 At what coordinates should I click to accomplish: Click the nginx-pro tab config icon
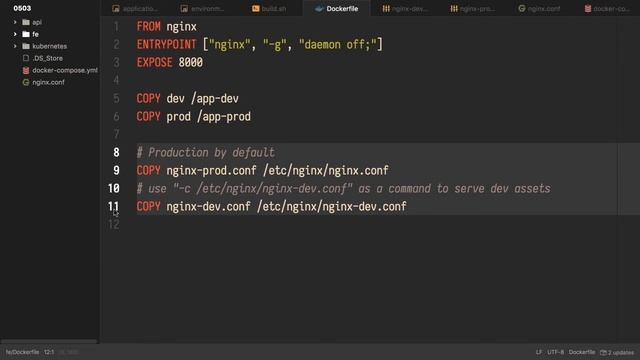pos(454,9)
